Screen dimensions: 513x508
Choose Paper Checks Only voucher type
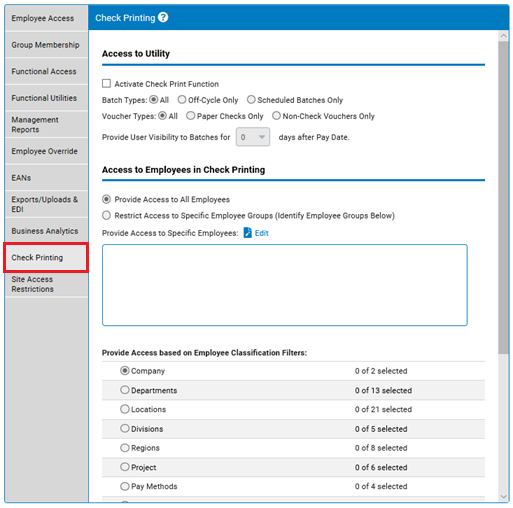190,116
